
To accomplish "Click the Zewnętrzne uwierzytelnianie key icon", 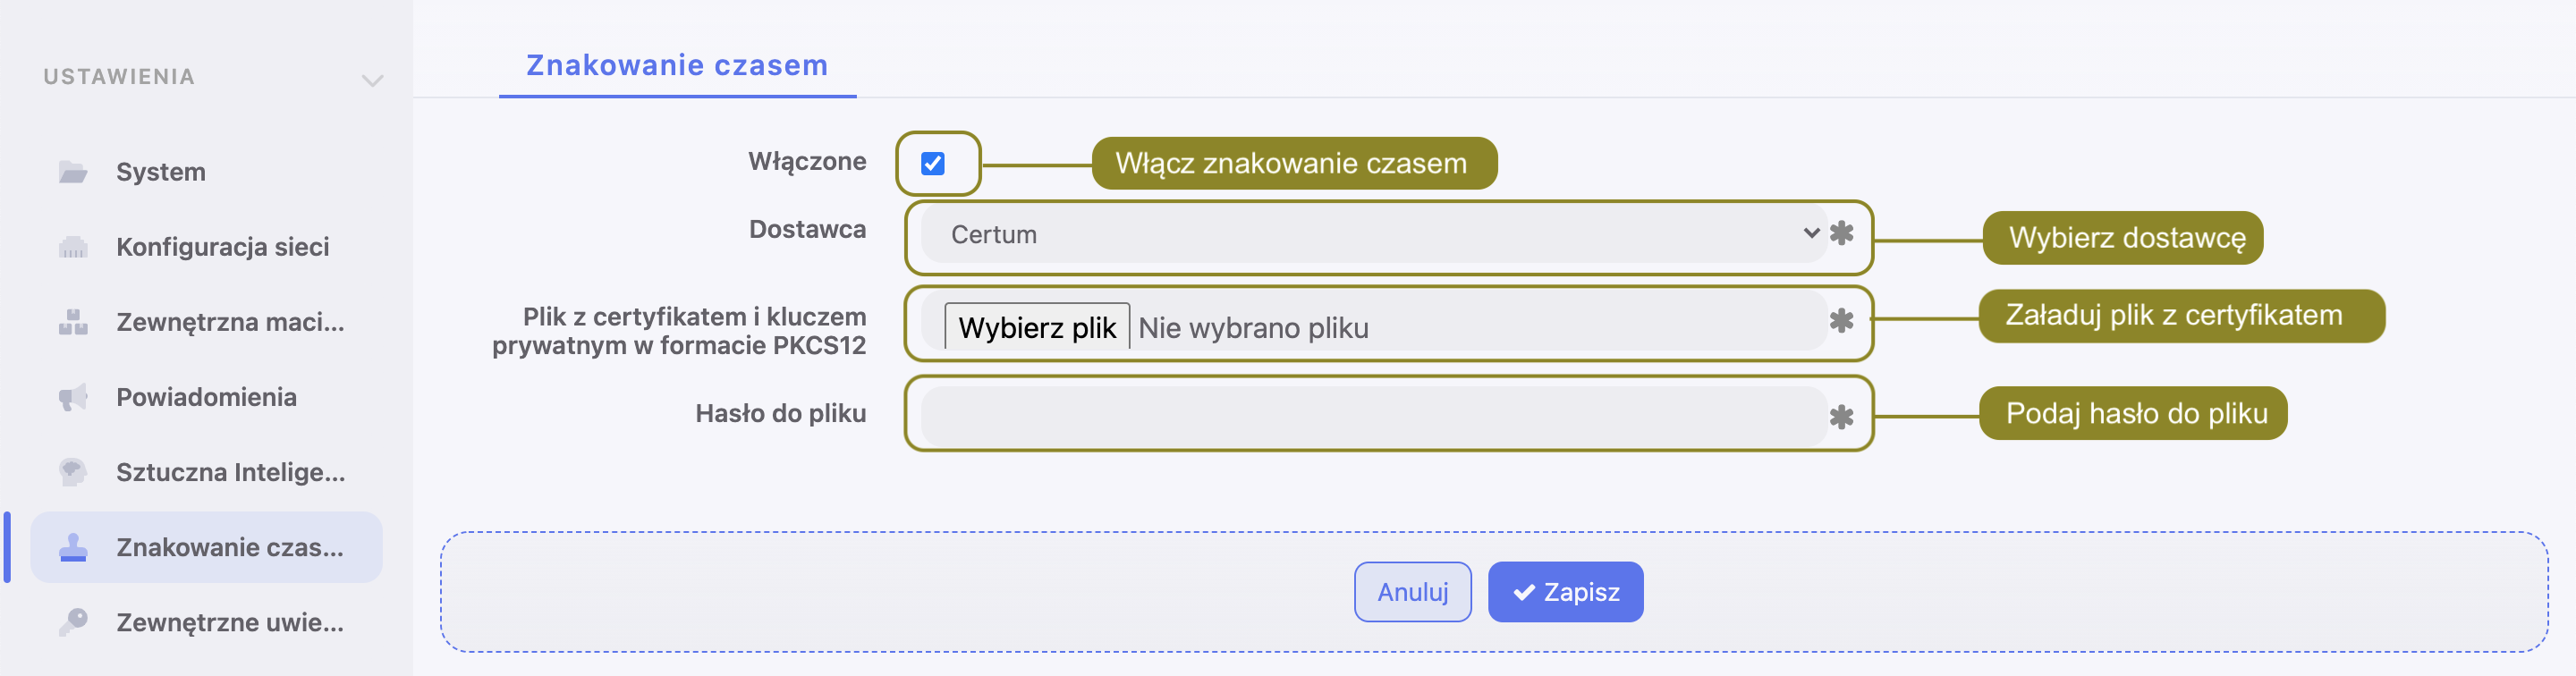I will (73, 622).
